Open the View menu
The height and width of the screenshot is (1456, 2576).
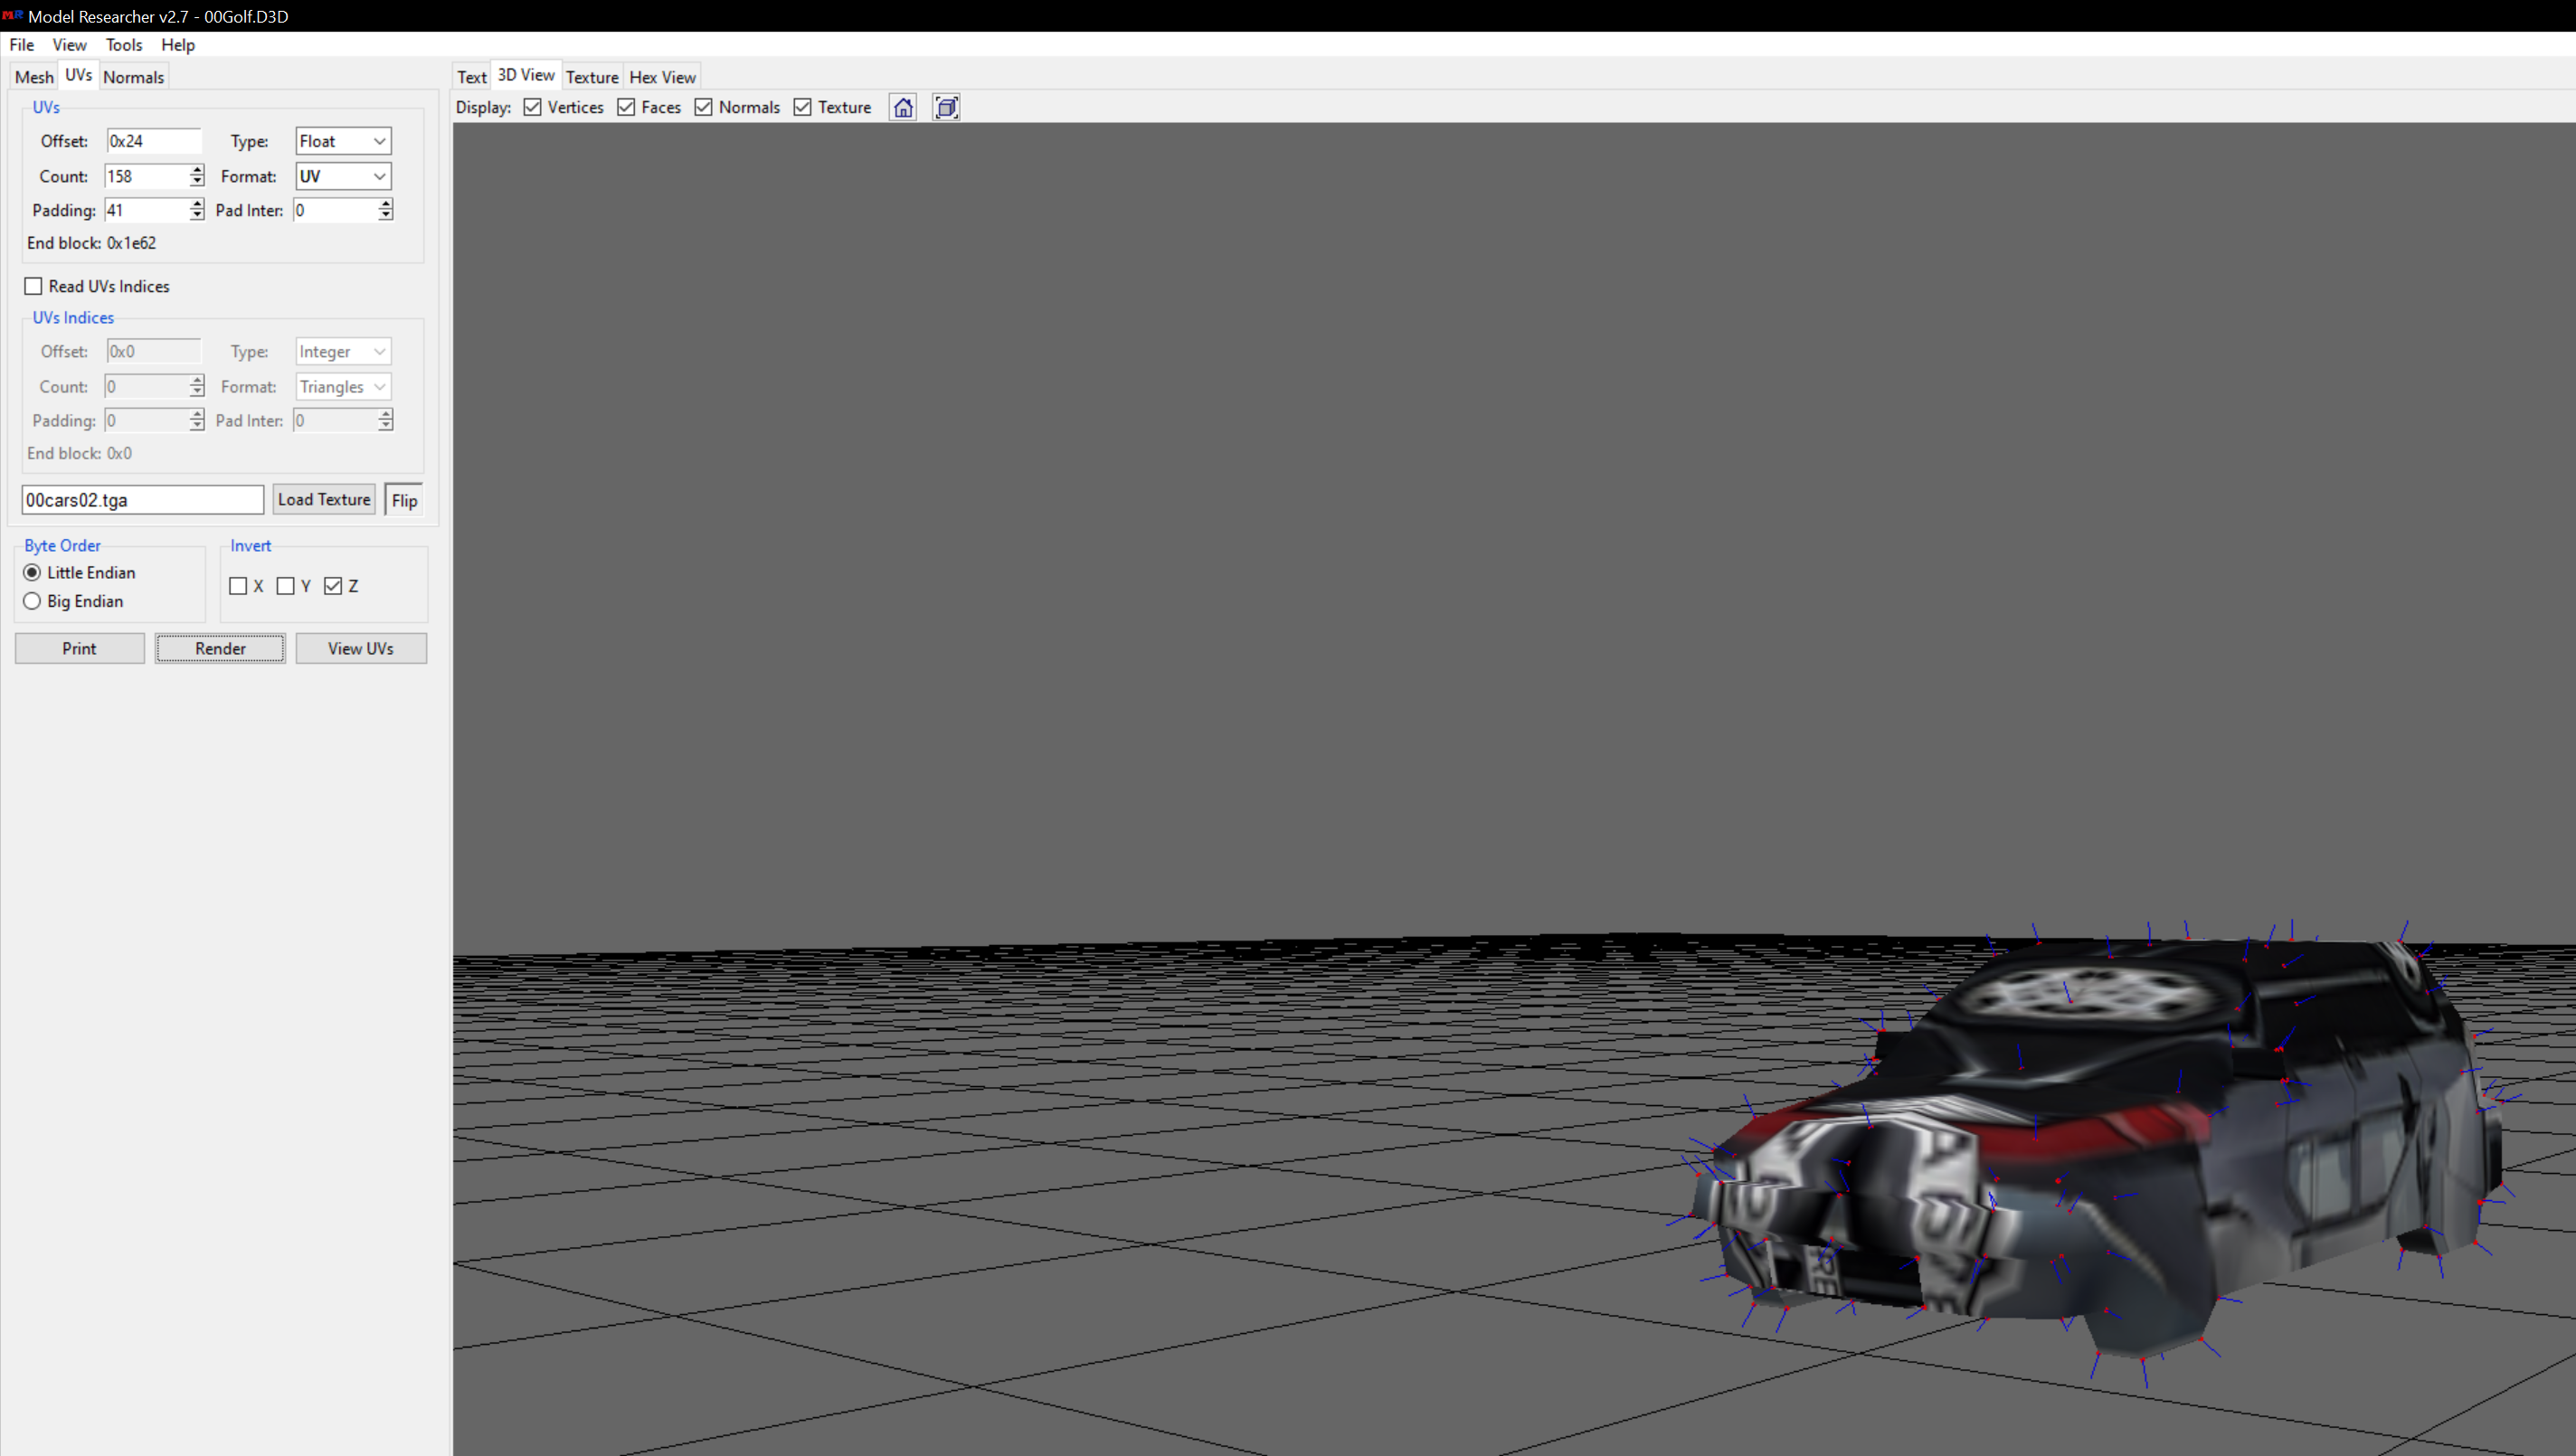click(70, 45)
